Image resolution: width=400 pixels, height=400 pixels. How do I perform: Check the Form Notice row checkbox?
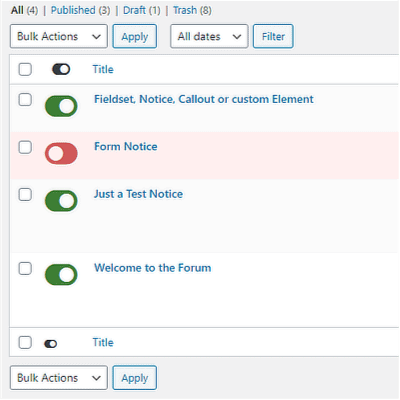[x=25, y=147]
